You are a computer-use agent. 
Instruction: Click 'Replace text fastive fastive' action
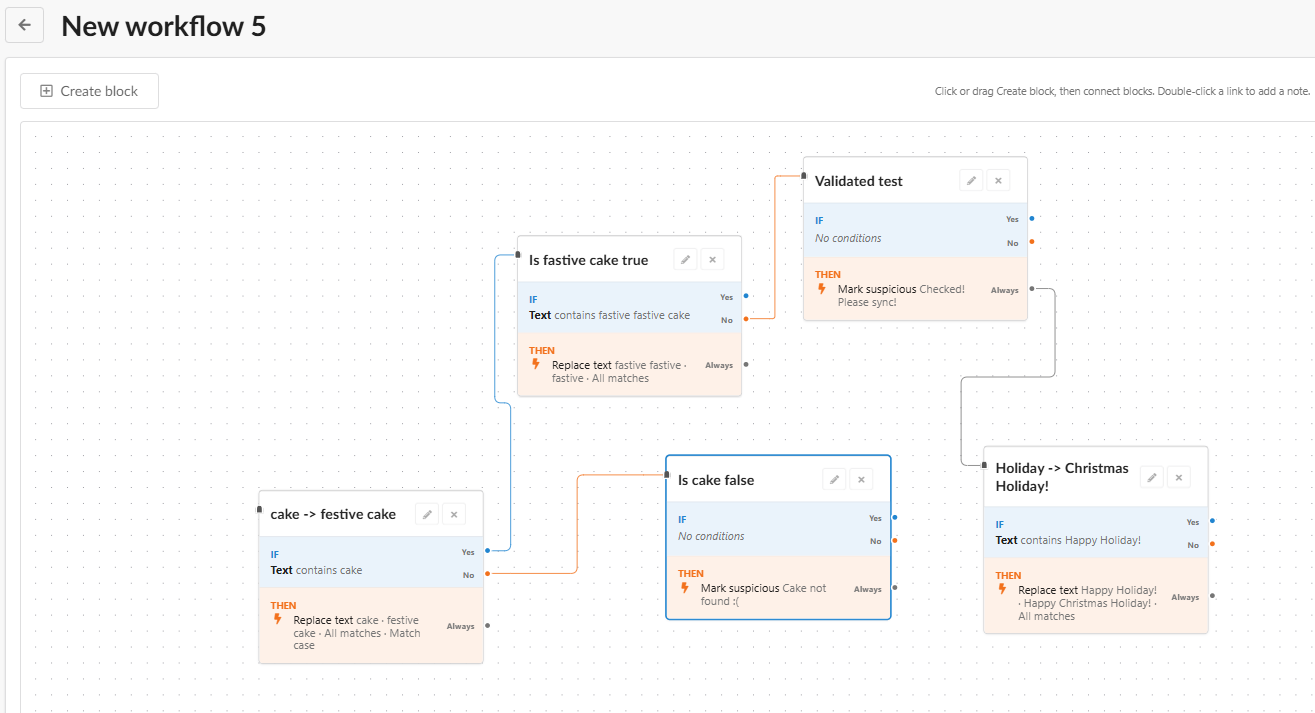(618, 372)
